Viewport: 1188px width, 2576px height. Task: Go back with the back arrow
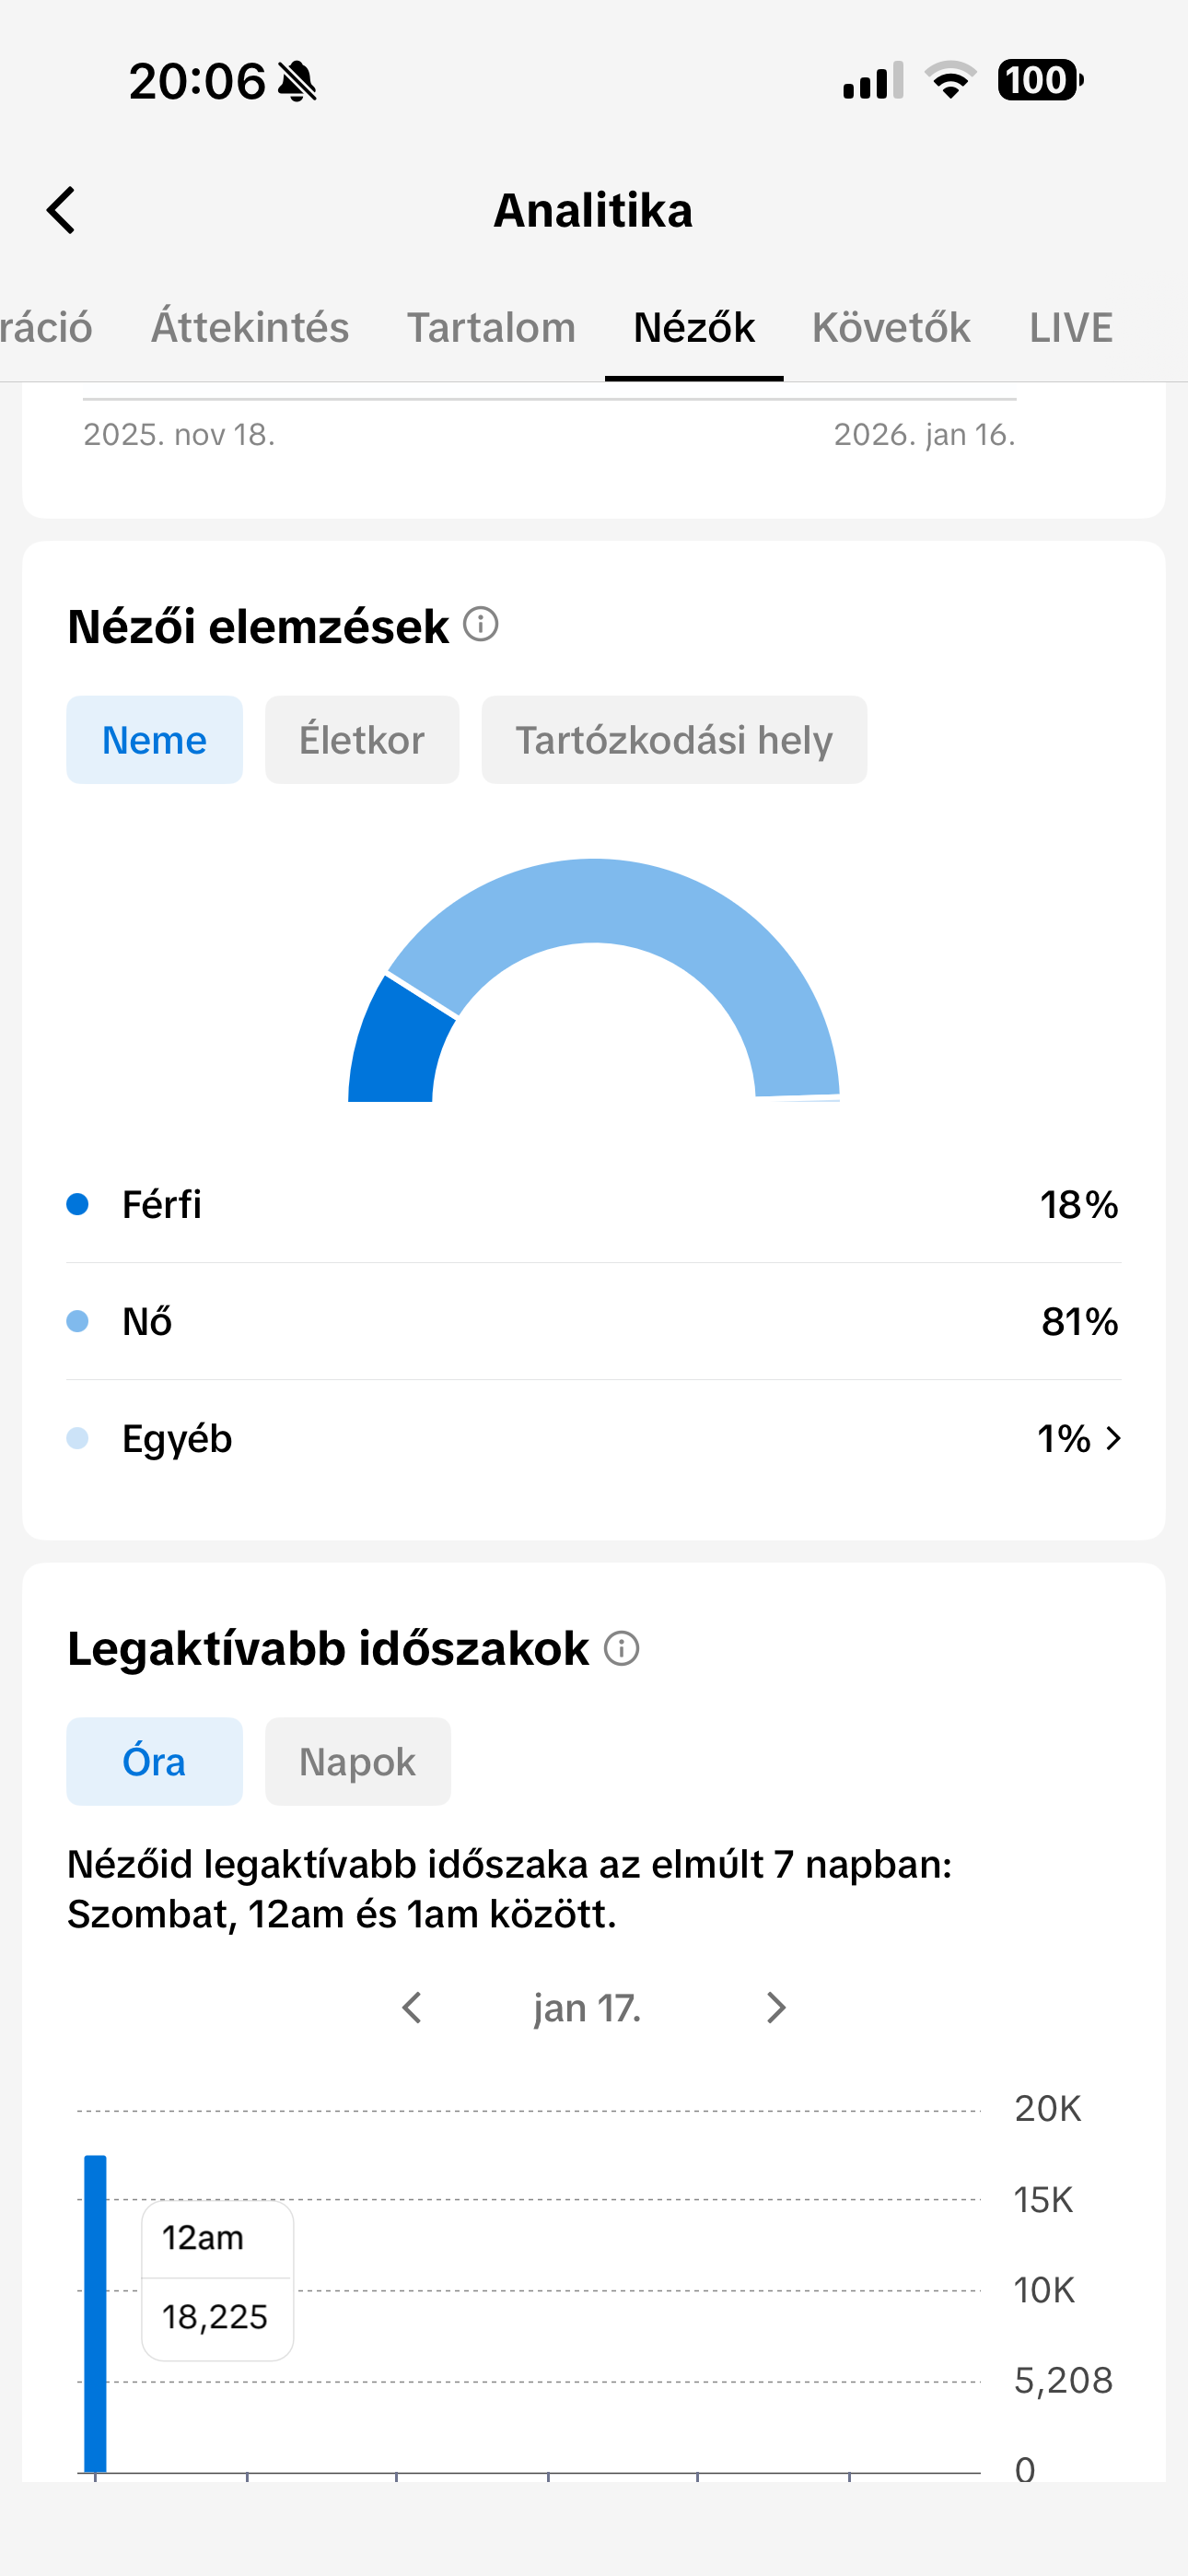pos(62,211)
